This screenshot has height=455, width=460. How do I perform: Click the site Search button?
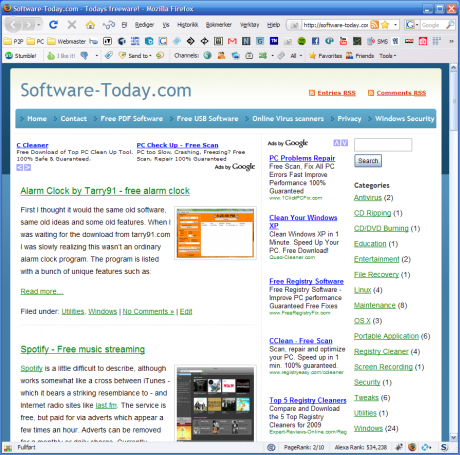tap(368, 161)
